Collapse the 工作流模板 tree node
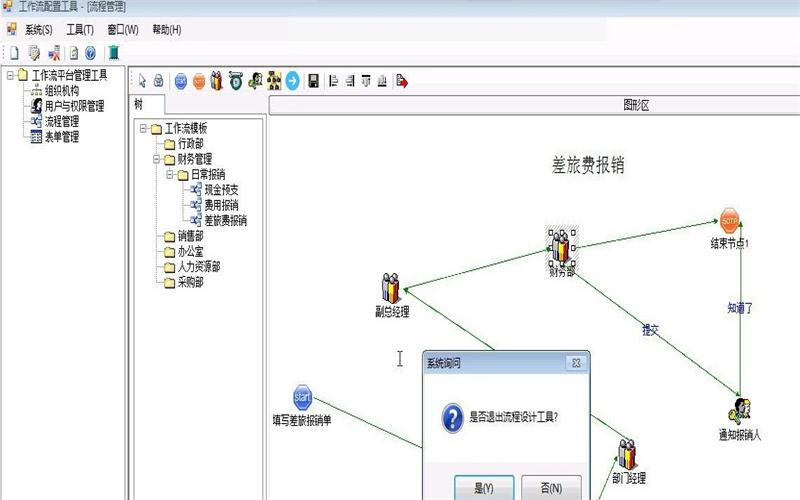800x500 pixels. tap(143, 128)
